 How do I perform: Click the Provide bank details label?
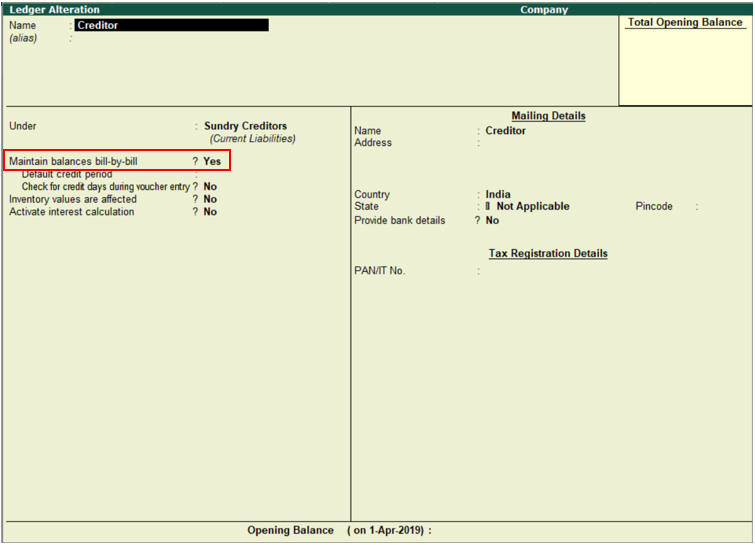coord(400,220)
